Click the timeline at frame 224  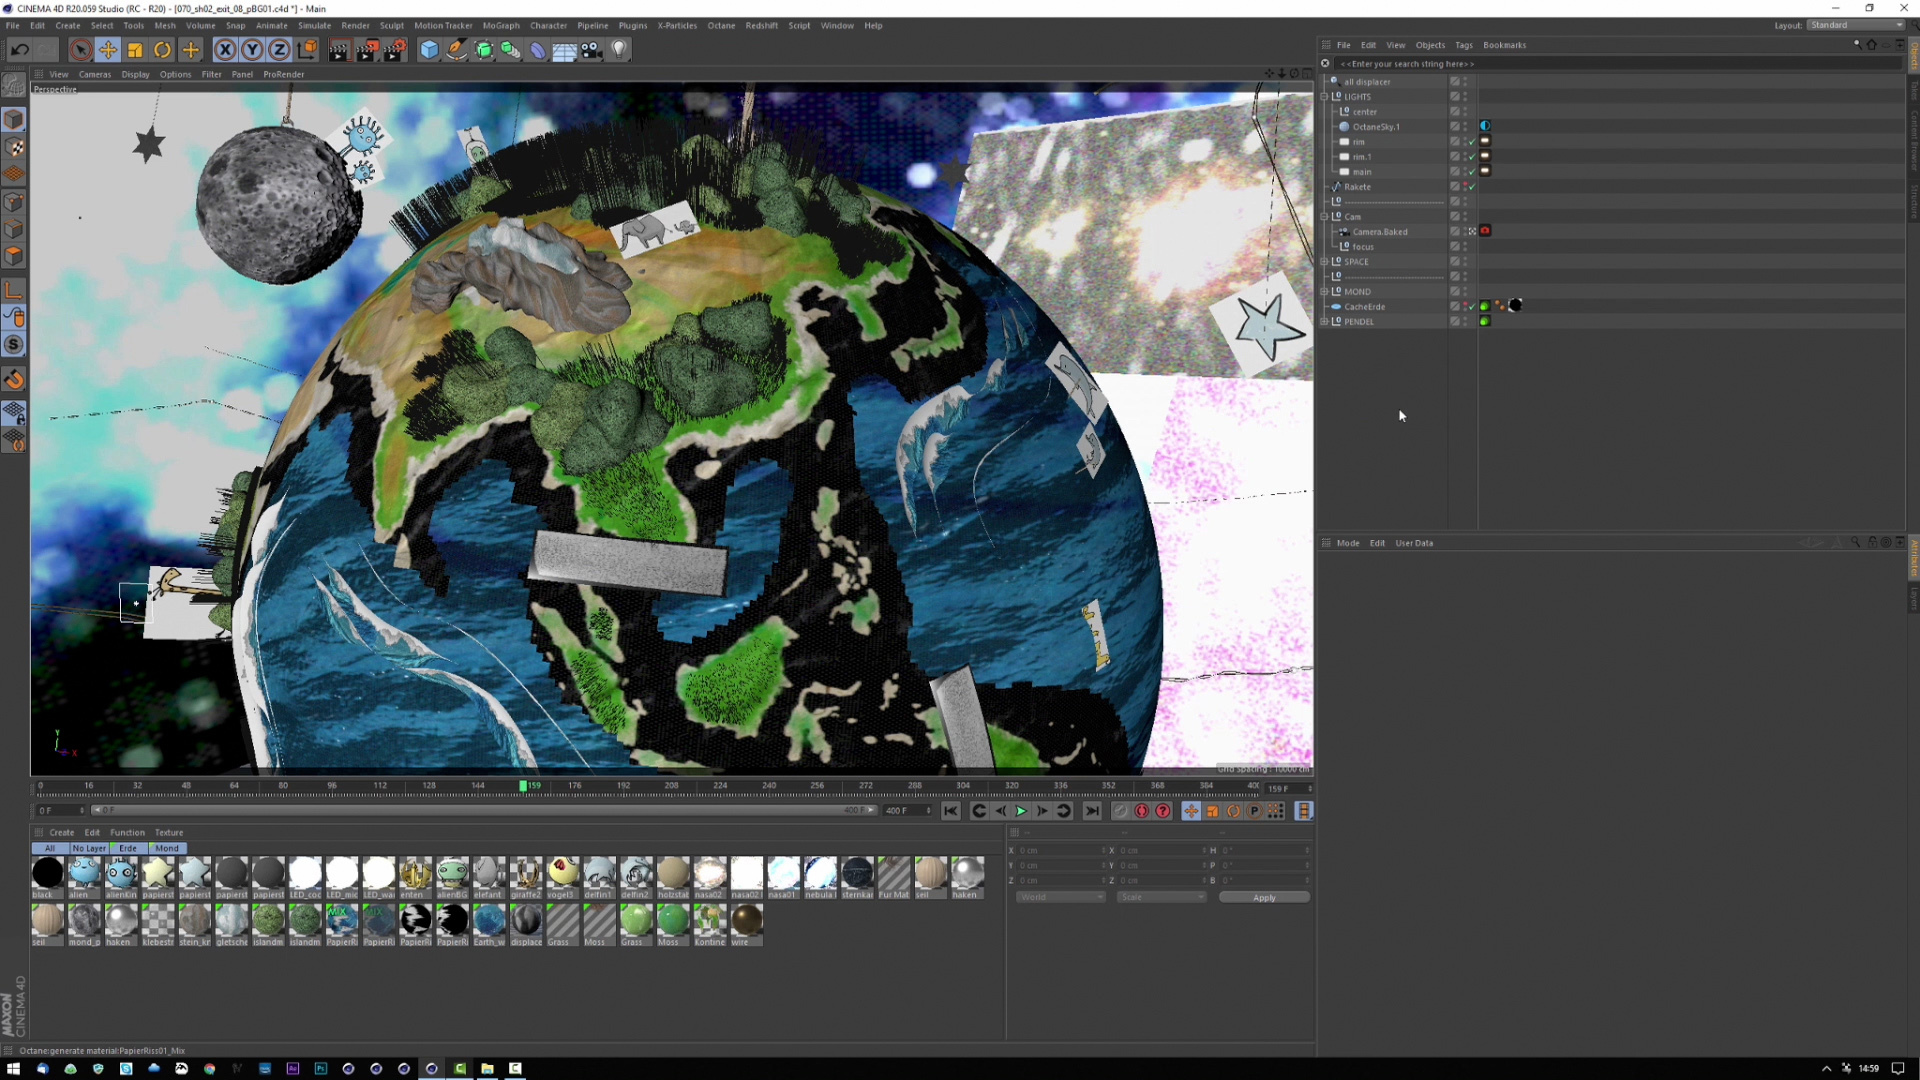(x=720, y=787)
